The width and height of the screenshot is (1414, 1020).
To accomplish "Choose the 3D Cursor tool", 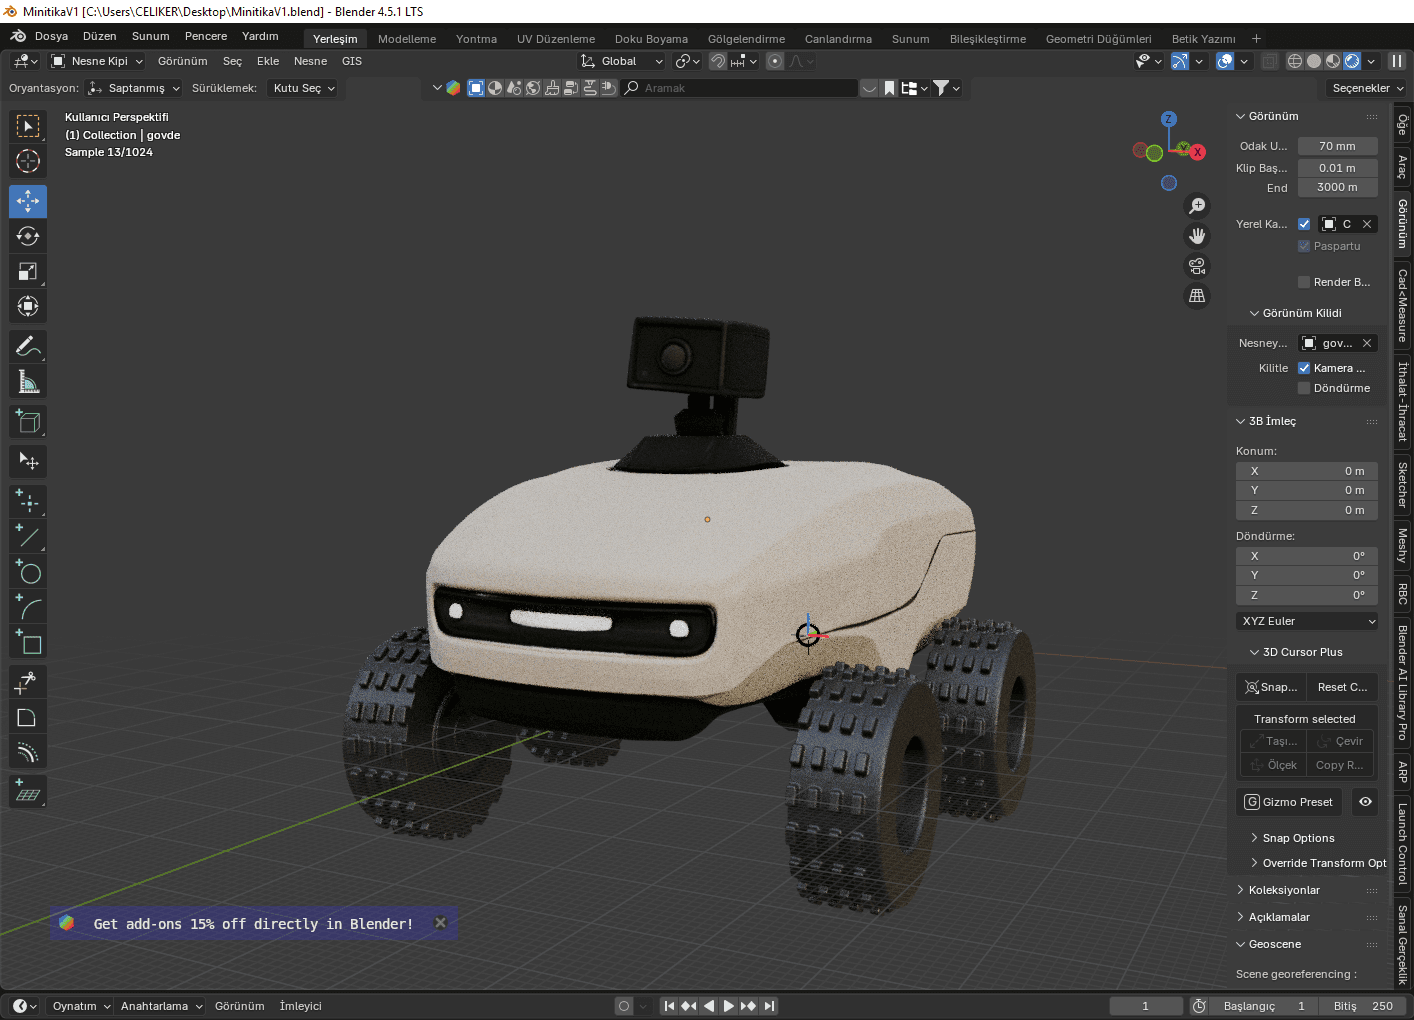I will 28,162.
